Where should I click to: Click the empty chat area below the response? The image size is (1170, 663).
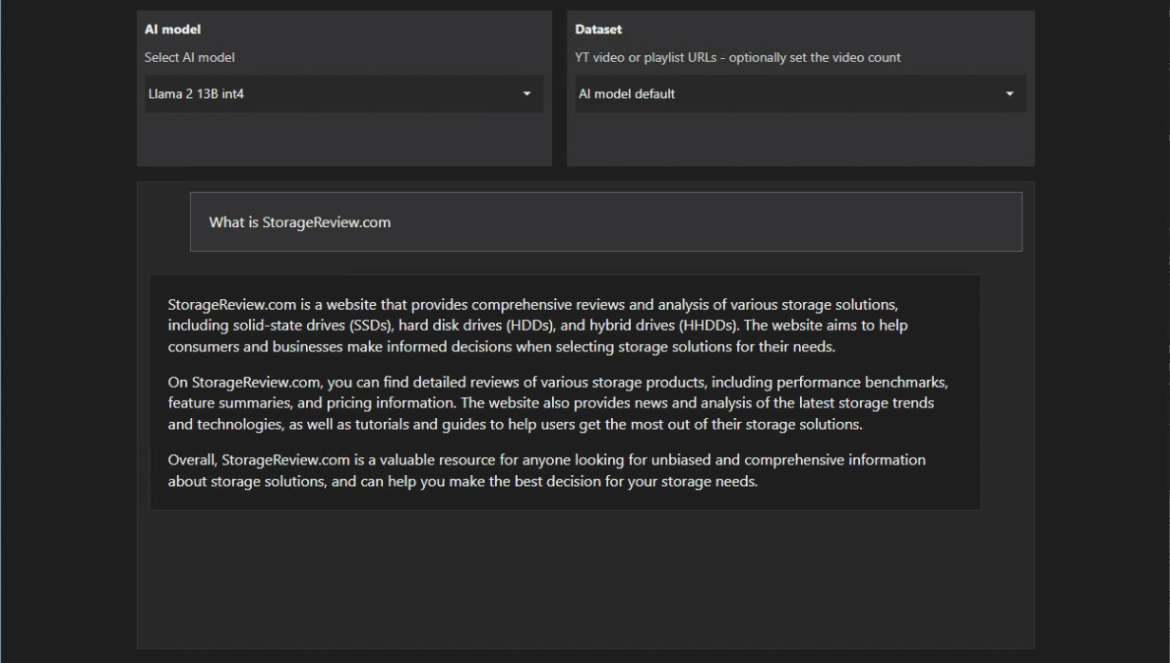tap(586, 578)
